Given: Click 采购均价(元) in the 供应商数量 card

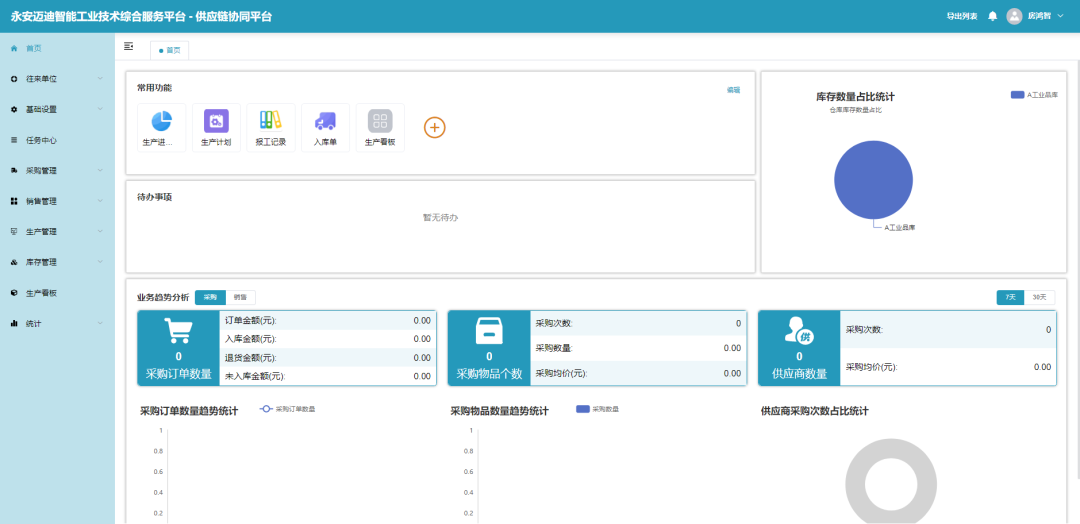Looking at the screenshot, I should click(871, 367).
